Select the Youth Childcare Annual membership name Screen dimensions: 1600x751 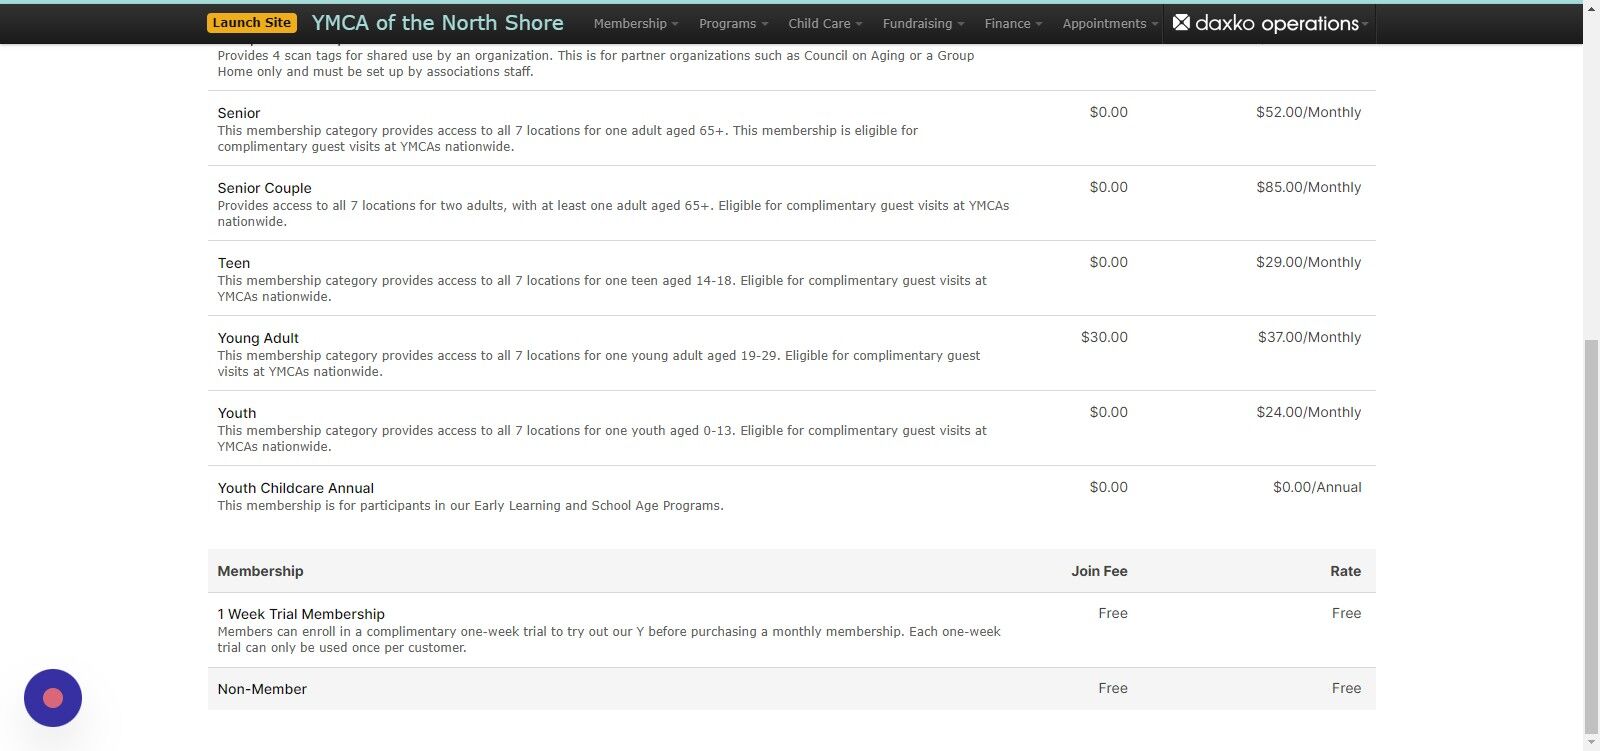pyautogui.click(x=296, y=488)
